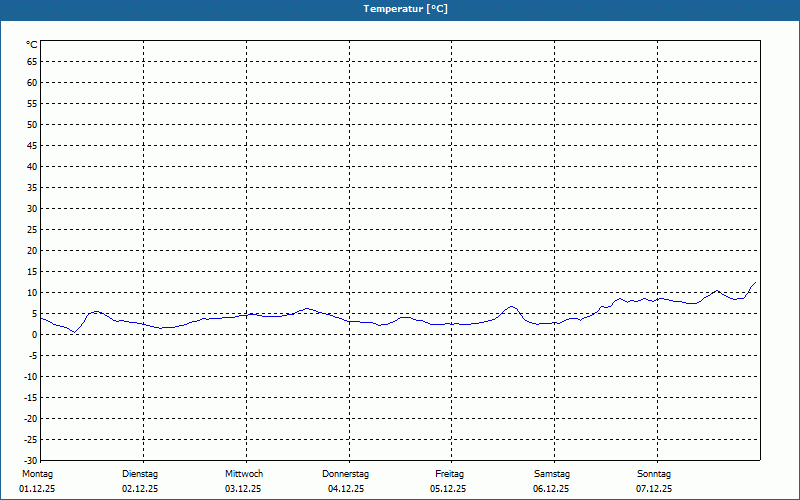Screen dimensions: 800x500
Task: Select the 55 axis label
Action: [32, 104]
